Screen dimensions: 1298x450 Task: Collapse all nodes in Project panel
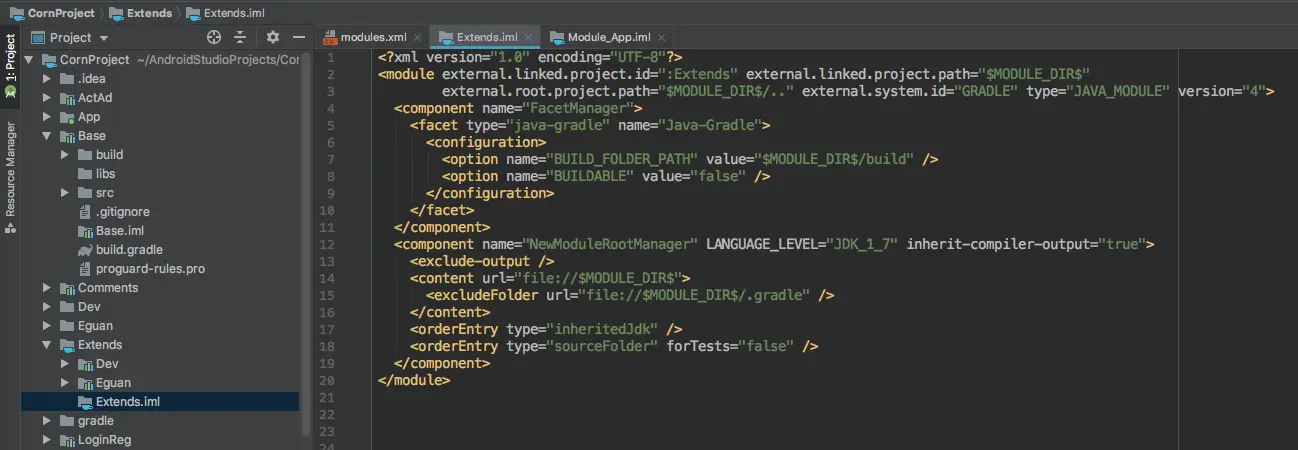[240, 37]
